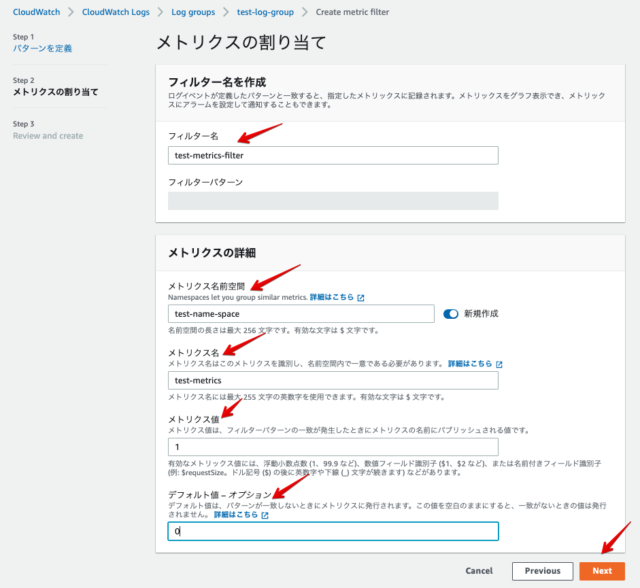Image resolution: width=640 pixels, height=588 pixels.
Task: Select Step 2 メトリクスの割り当て in sidebar
Action: point(55,92)
